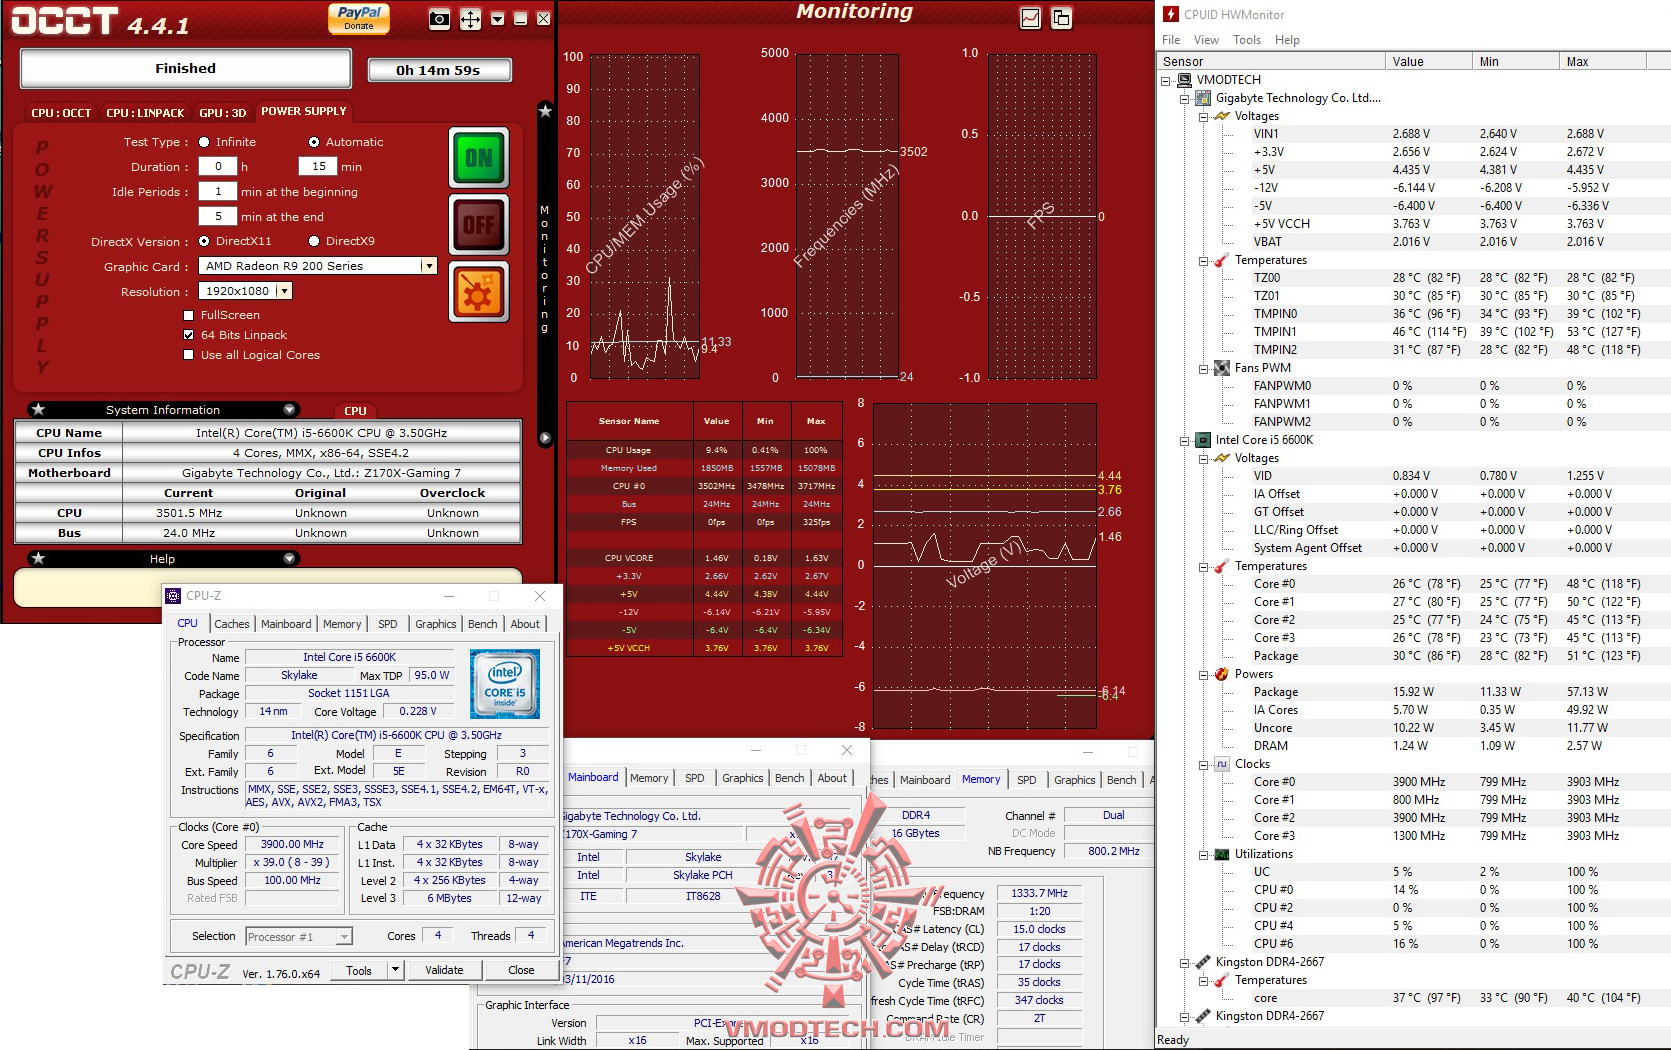The image size is (1671, 1050).
Task: Click the OCCT move-window crosshair icon
Action: click(x=470, y=19)
